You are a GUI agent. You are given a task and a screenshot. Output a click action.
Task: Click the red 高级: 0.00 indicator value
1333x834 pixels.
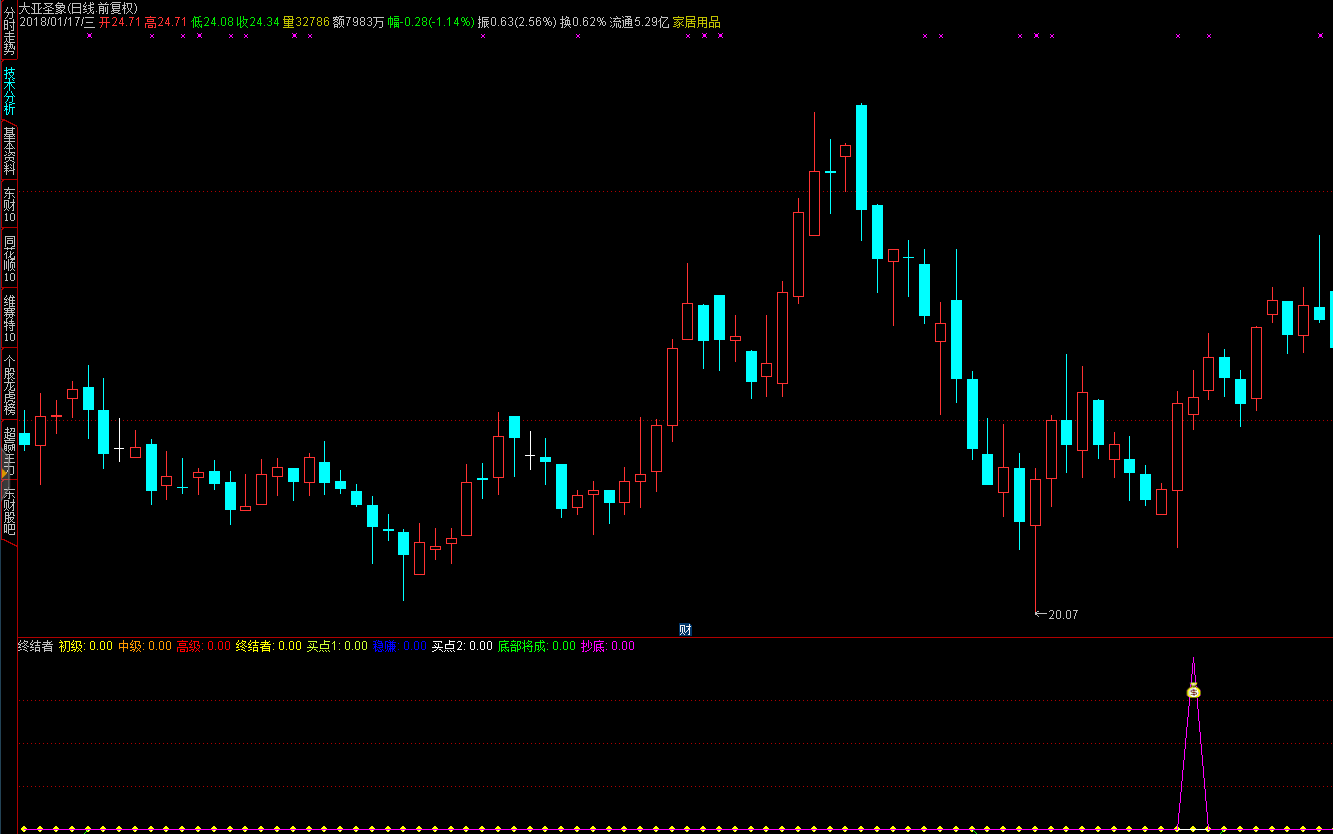tap(204, 646)
